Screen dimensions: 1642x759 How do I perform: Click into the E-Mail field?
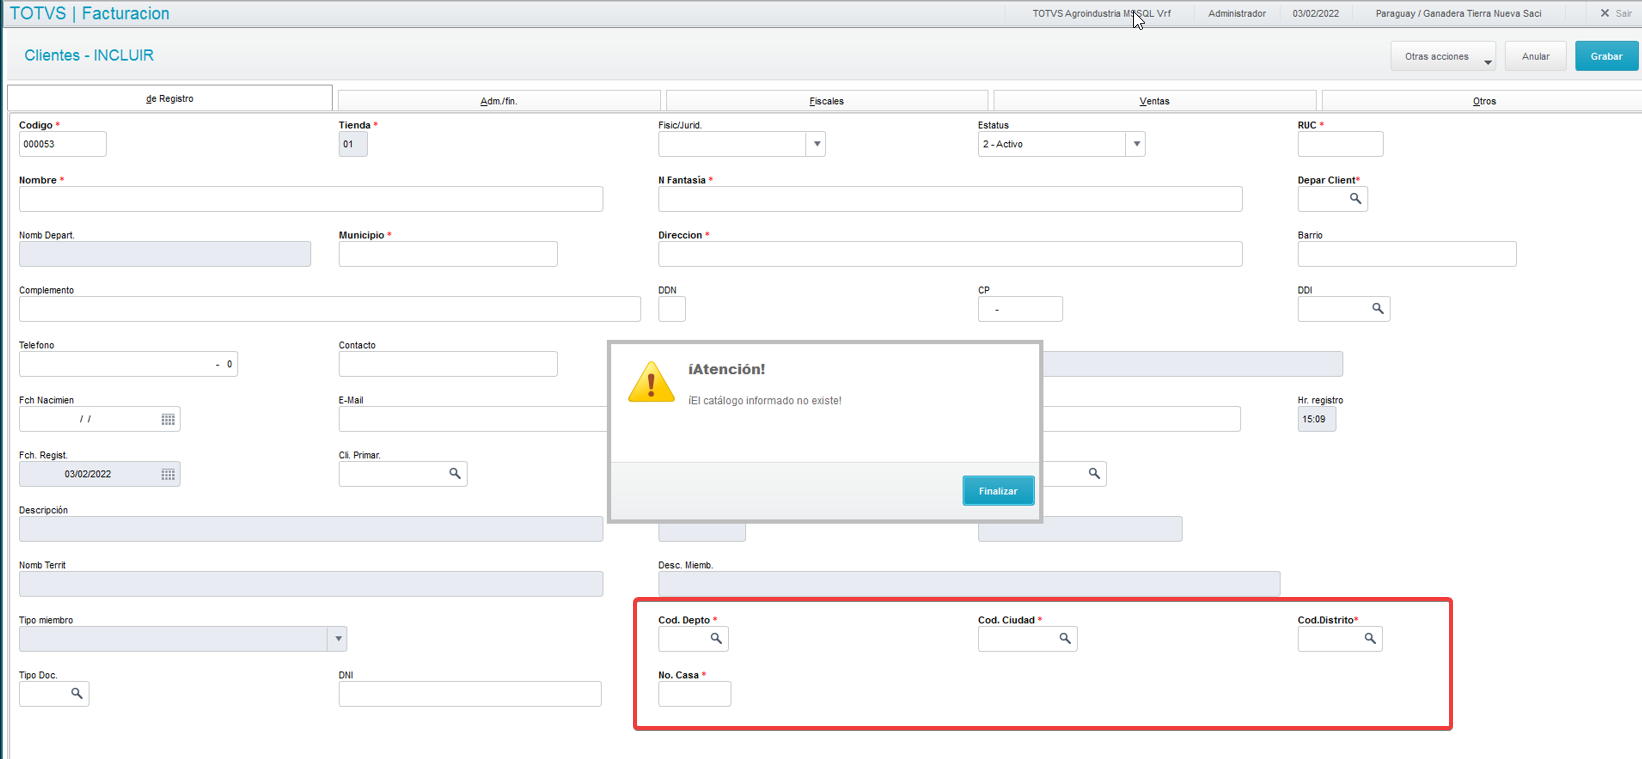click(x=473, y=419)
